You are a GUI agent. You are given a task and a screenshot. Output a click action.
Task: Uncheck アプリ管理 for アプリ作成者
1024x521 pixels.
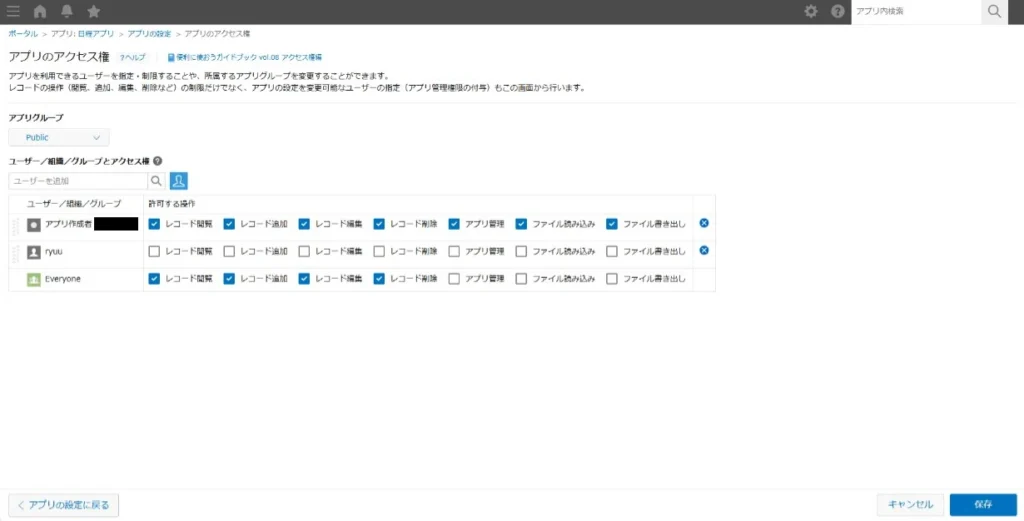[455, 224]
